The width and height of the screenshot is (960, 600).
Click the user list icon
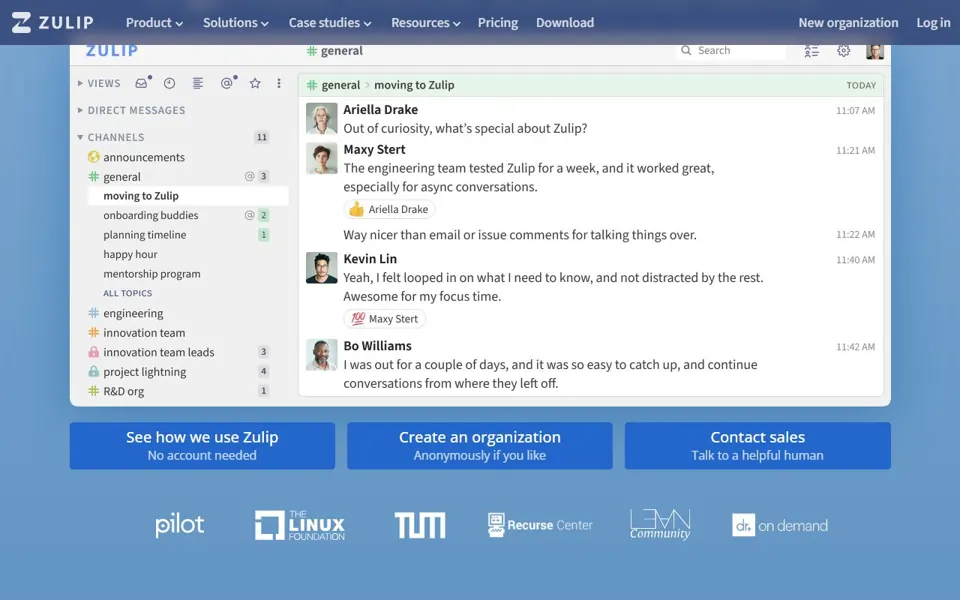point(811,51)
